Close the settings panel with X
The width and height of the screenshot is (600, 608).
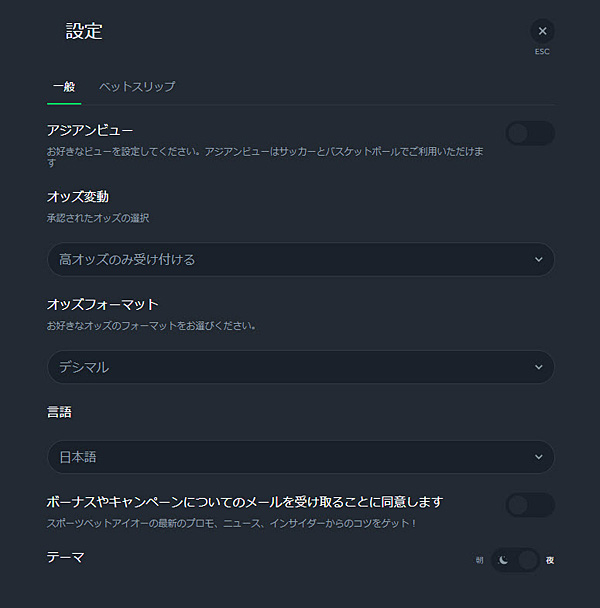(x=542, y=31)
